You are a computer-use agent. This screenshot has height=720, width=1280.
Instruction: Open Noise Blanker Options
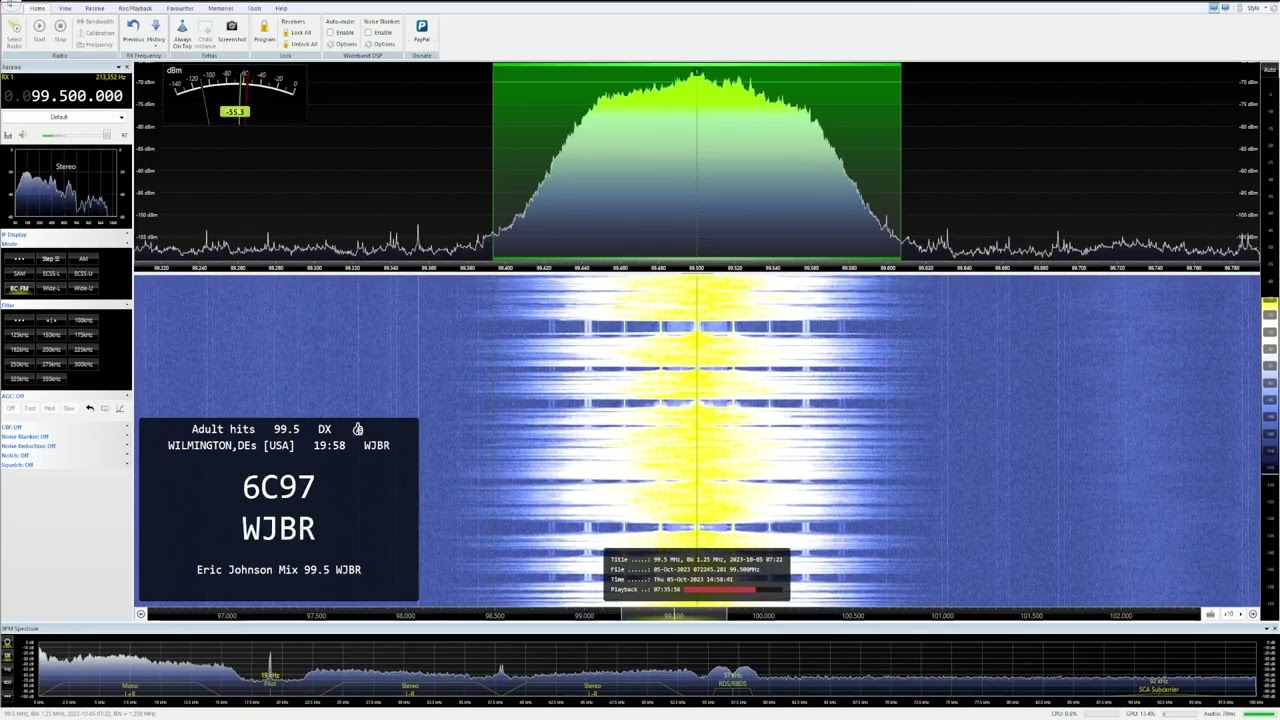pos(380,44)
